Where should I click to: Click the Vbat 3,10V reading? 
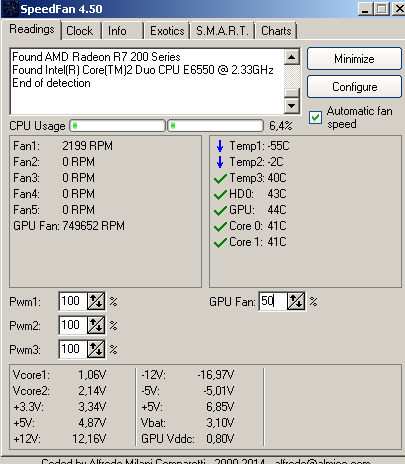[188, 423]
